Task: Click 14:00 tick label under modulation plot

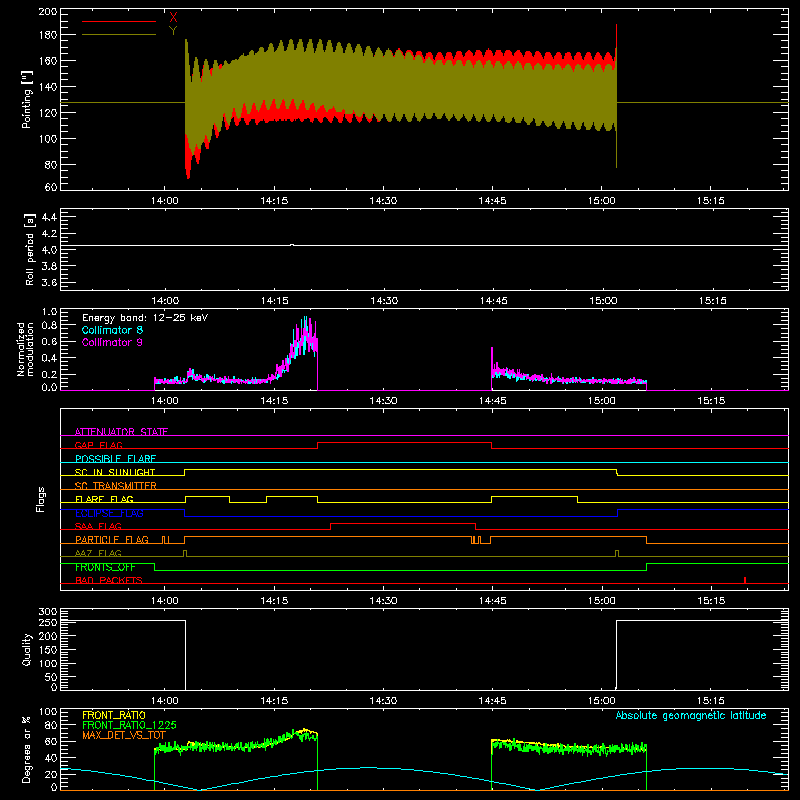Action: [x=165, y=401]
